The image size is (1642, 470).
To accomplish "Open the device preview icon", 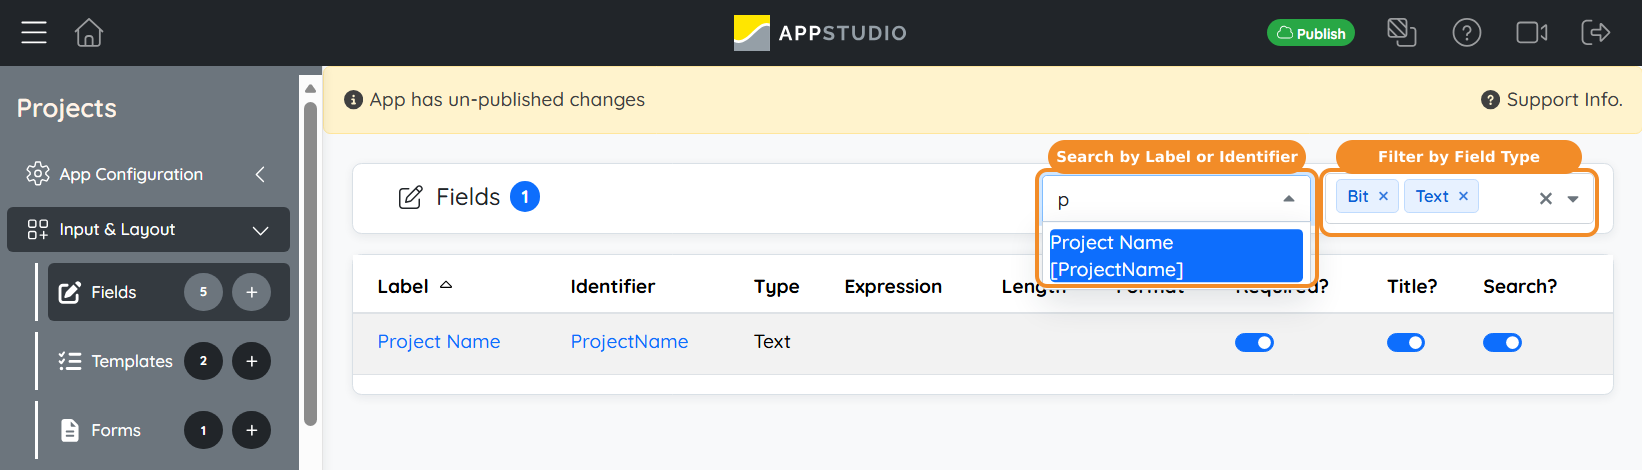I will pos(1402,33).
